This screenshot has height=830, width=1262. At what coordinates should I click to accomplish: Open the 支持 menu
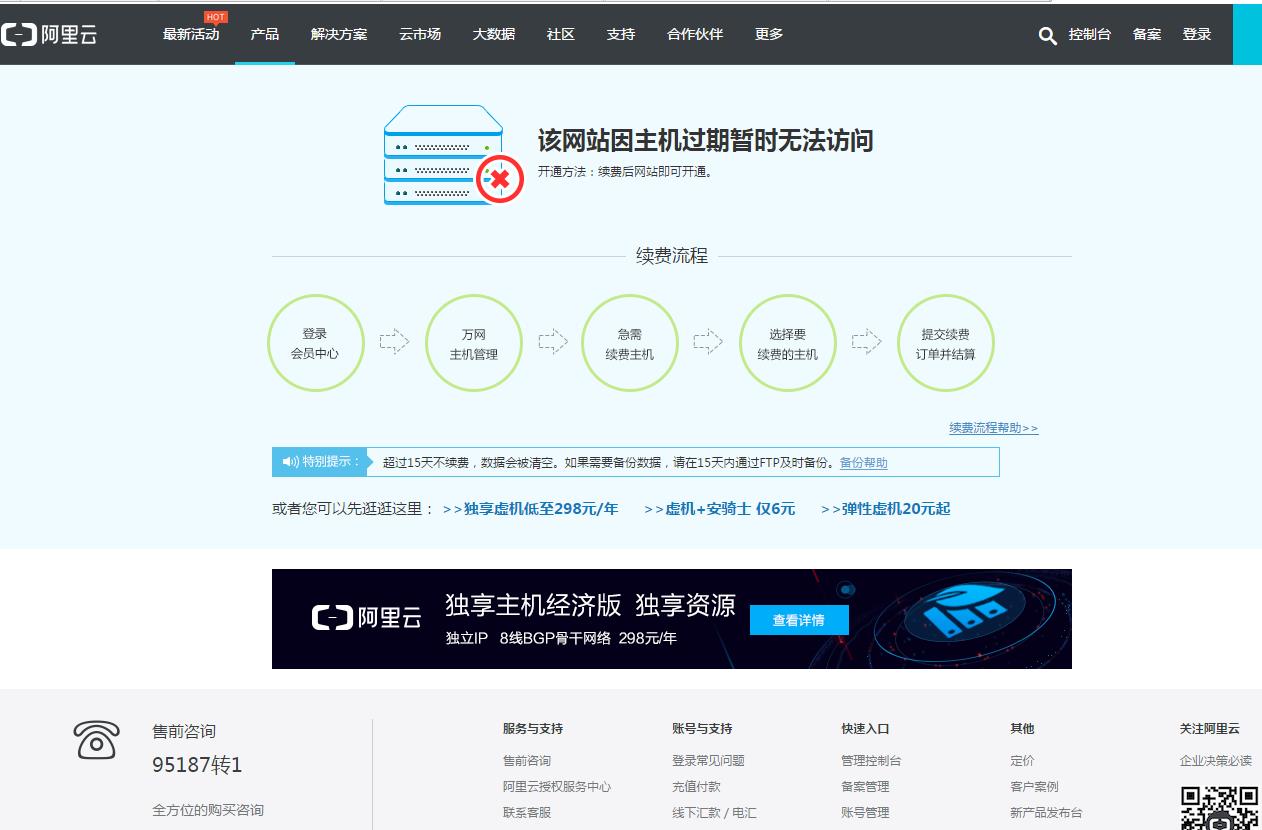point(621,34)
